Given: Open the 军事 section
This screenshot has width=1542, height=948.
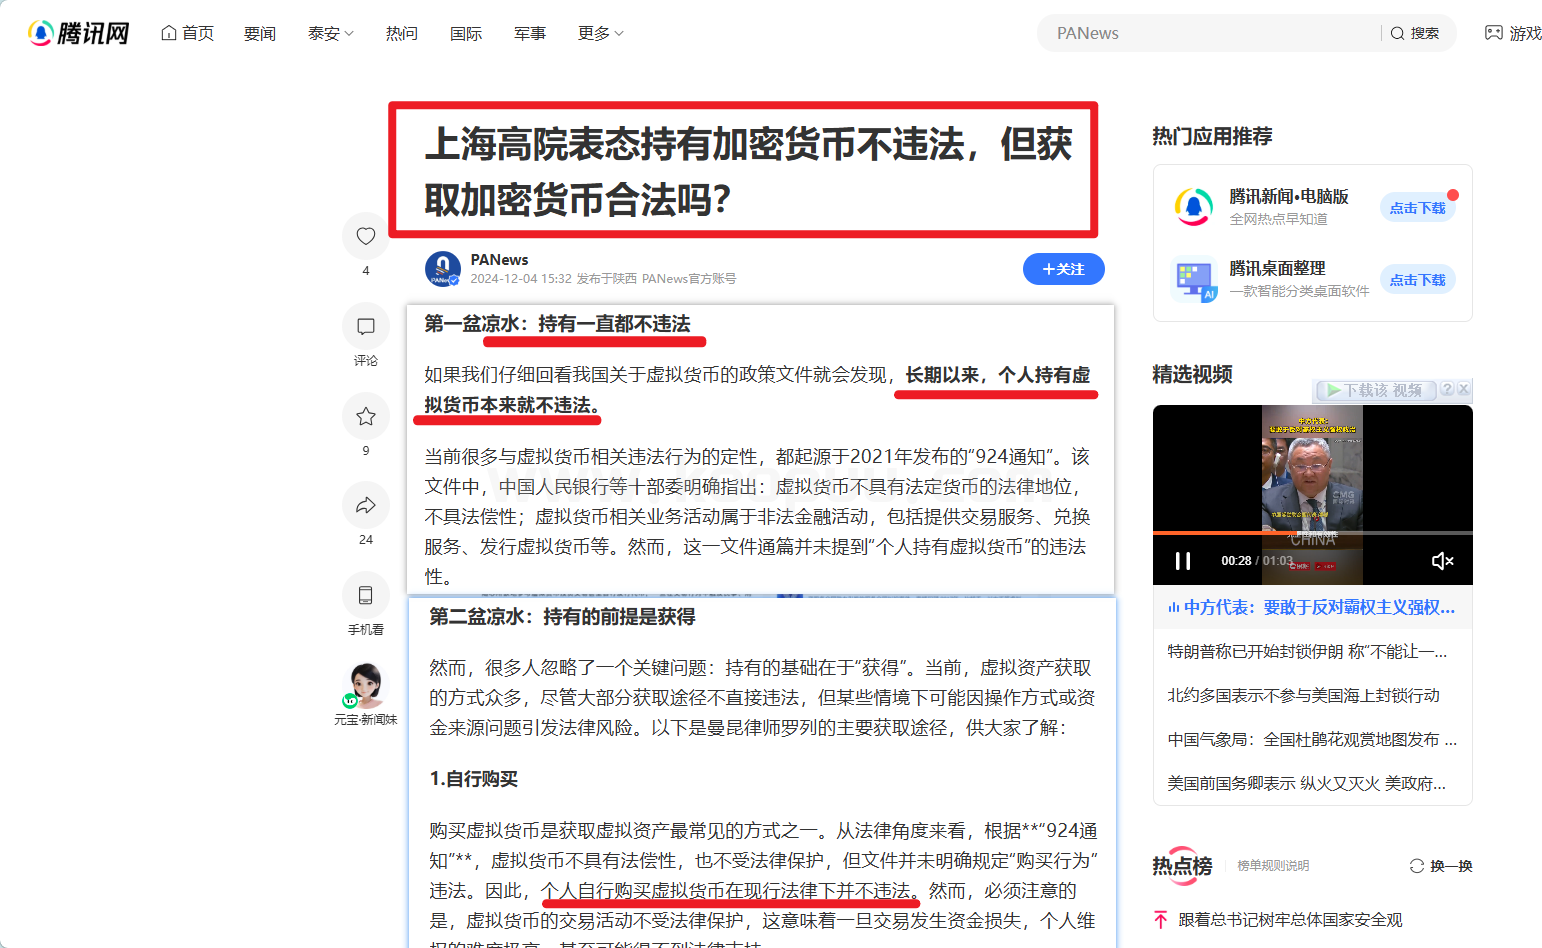Looking at the screenshot, I should (x=530, y=33).
